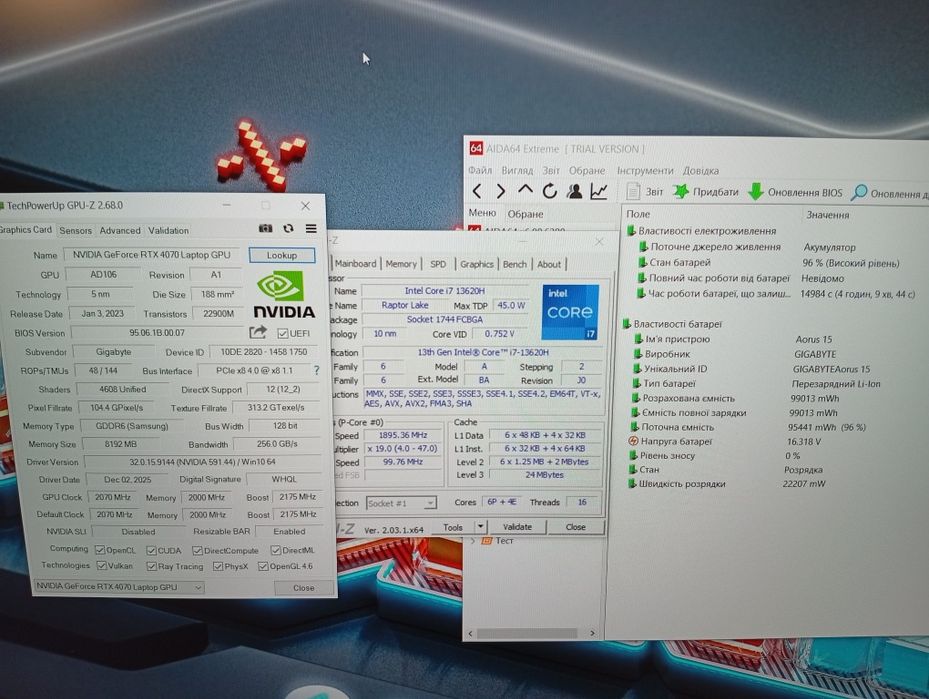Click the BIOS share/export icon in GPU-Z

pyautogui.click(x=258, y=332)
